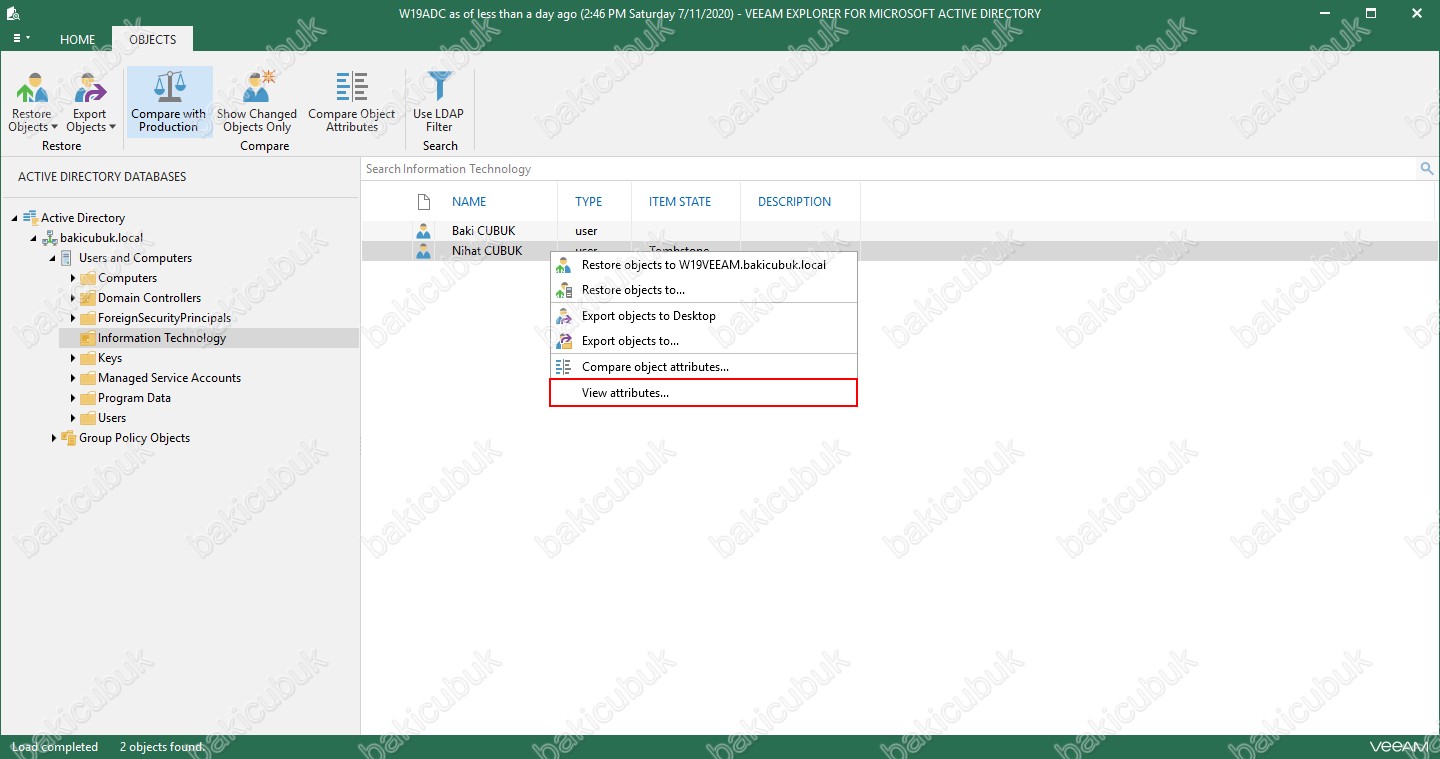Switch to the HOME tab
Screen dimensions: 1440x759
[77, 39]
